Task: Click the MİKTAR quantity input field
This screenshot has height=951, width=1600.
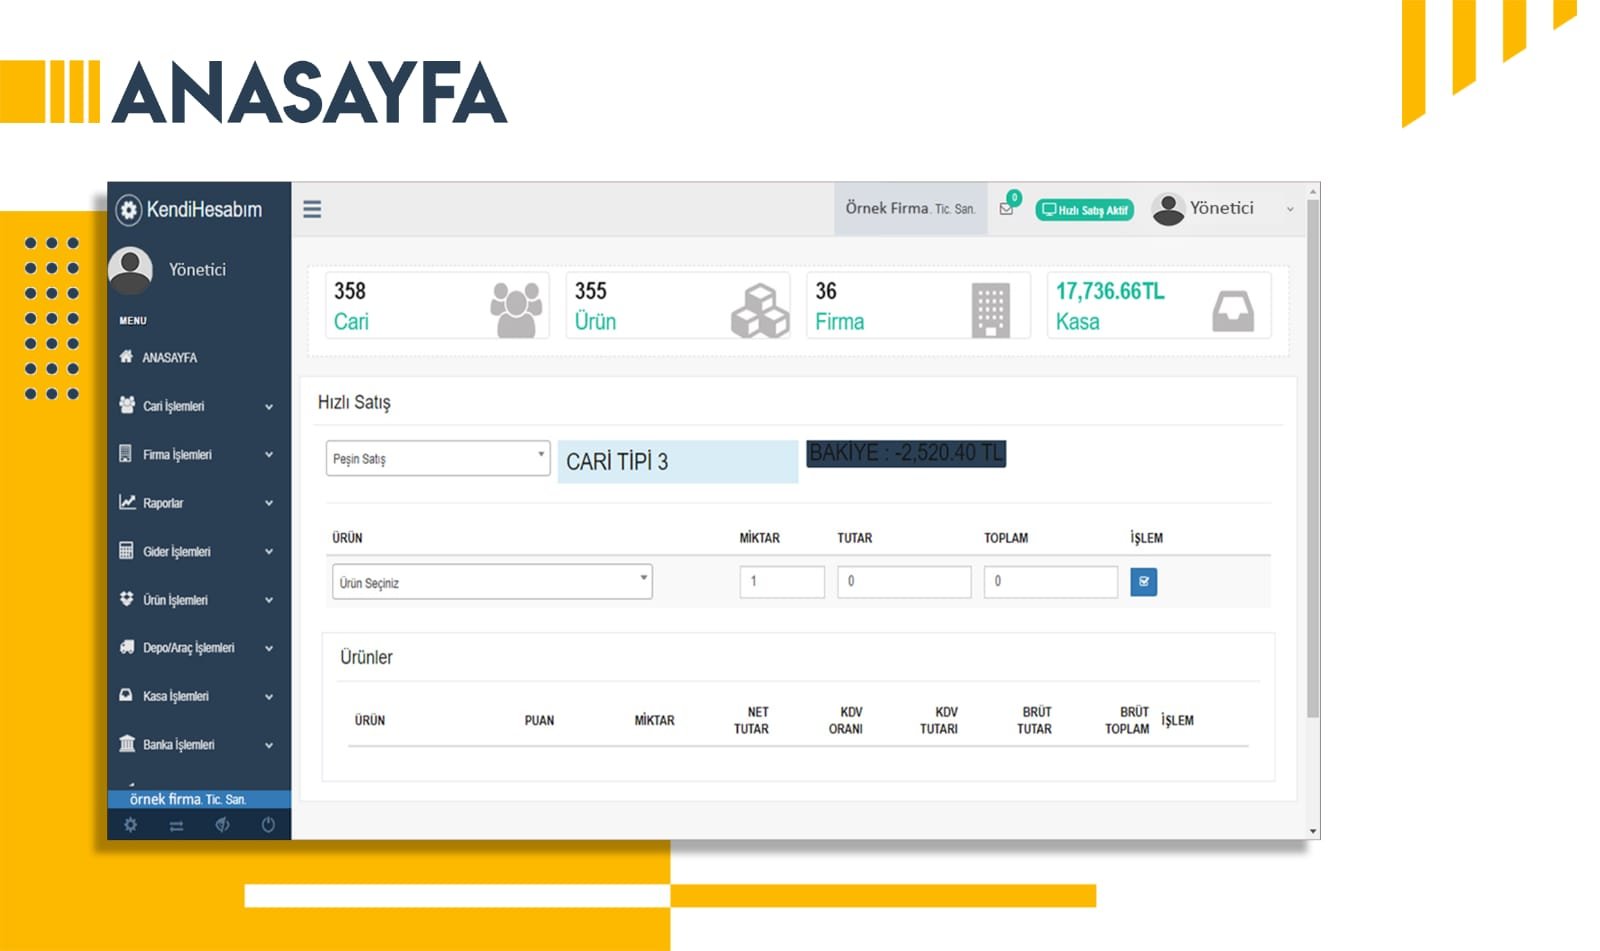Action: point(781,582)
